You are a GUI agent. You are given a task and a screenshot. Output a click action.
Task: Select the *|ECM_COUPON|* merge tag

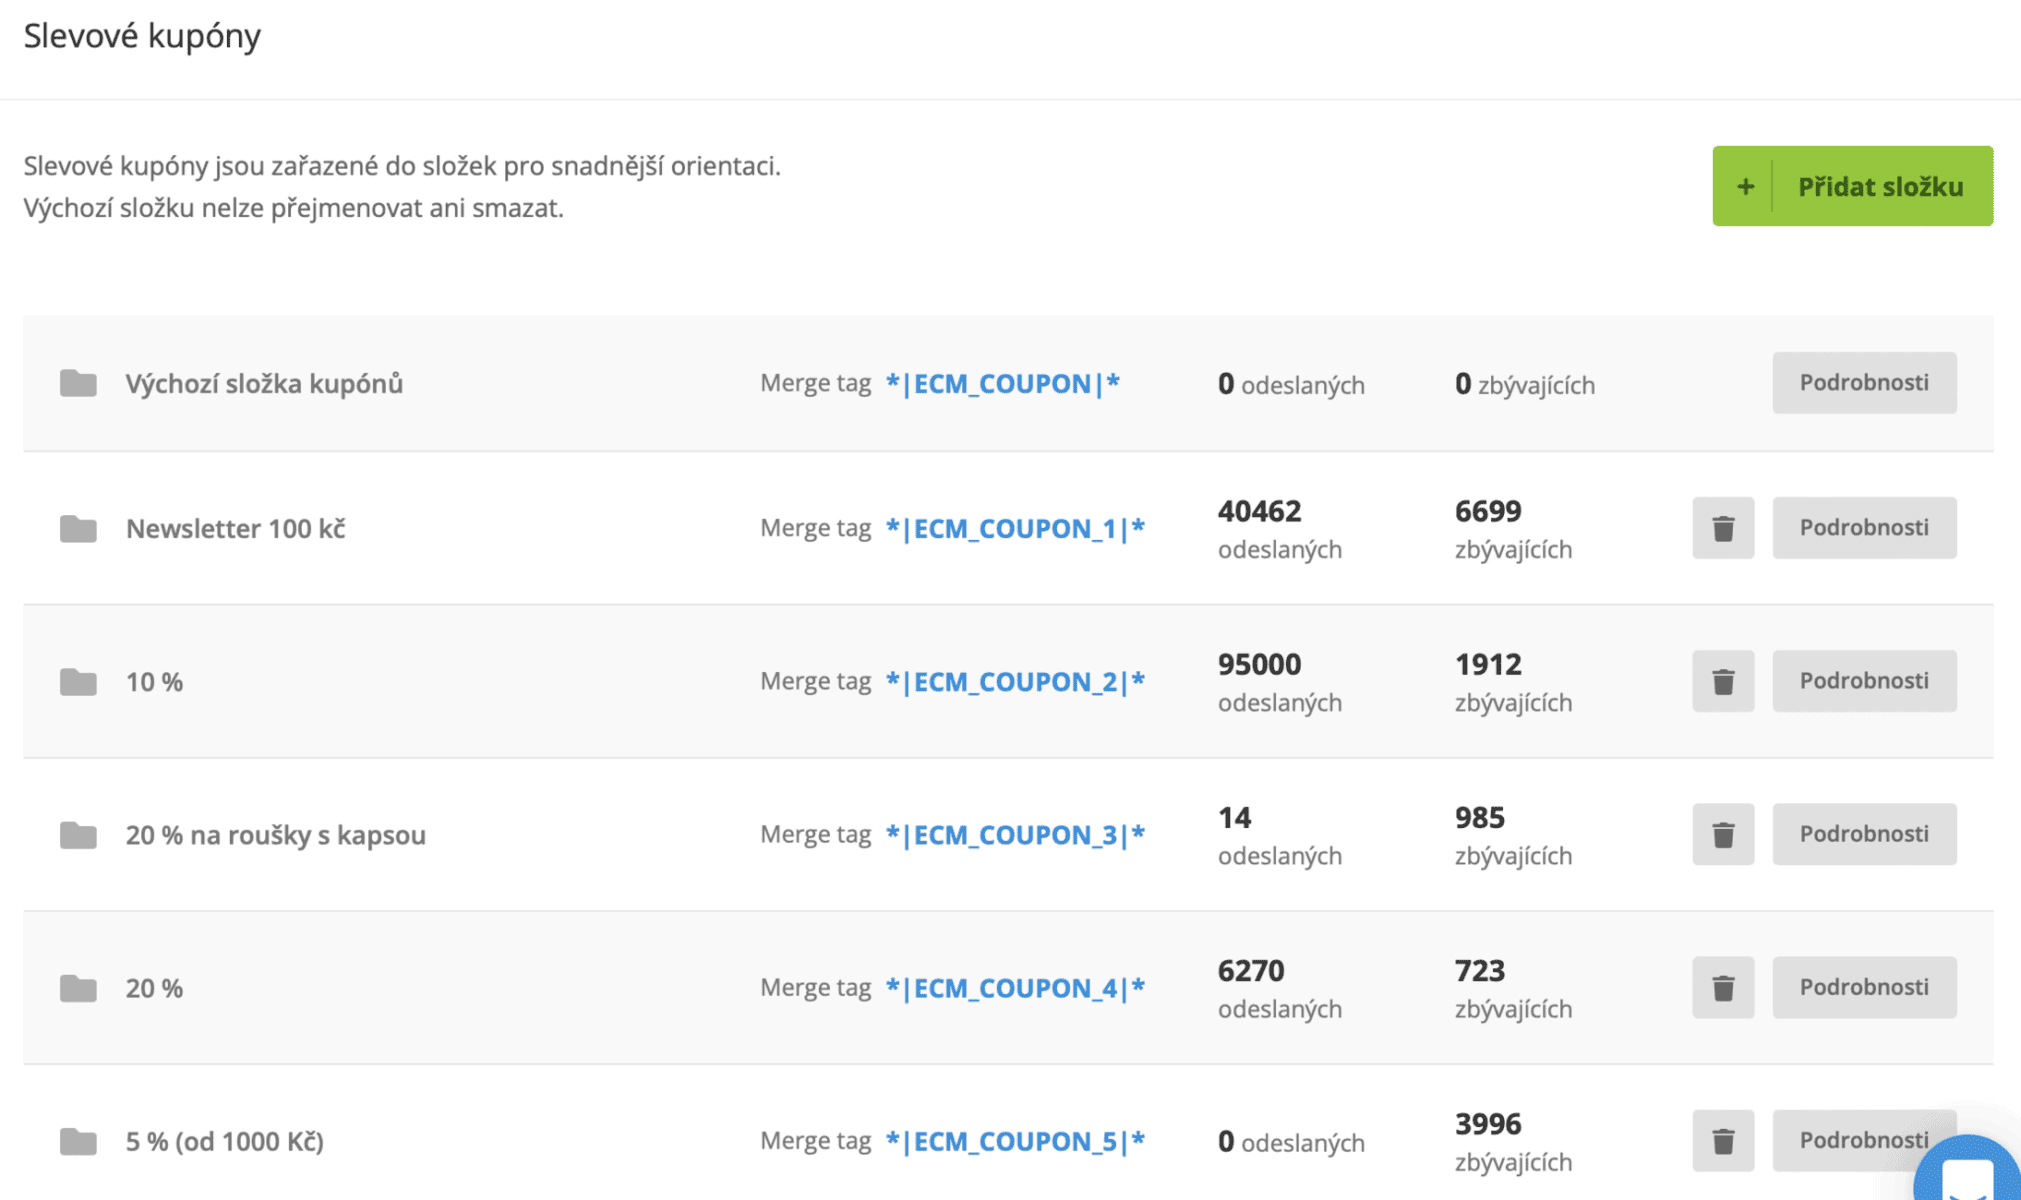1002,384
